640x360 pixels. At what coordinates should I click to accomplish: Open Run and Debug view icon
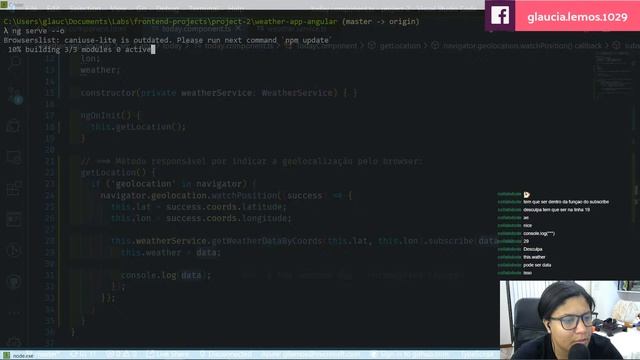[14, 126]
